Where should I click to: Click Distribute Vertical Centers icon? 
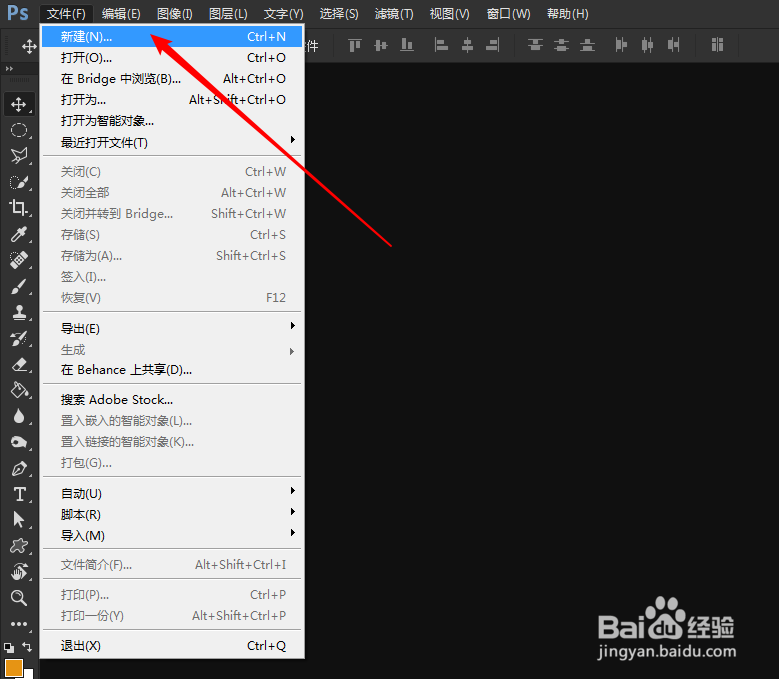[561, 45]
